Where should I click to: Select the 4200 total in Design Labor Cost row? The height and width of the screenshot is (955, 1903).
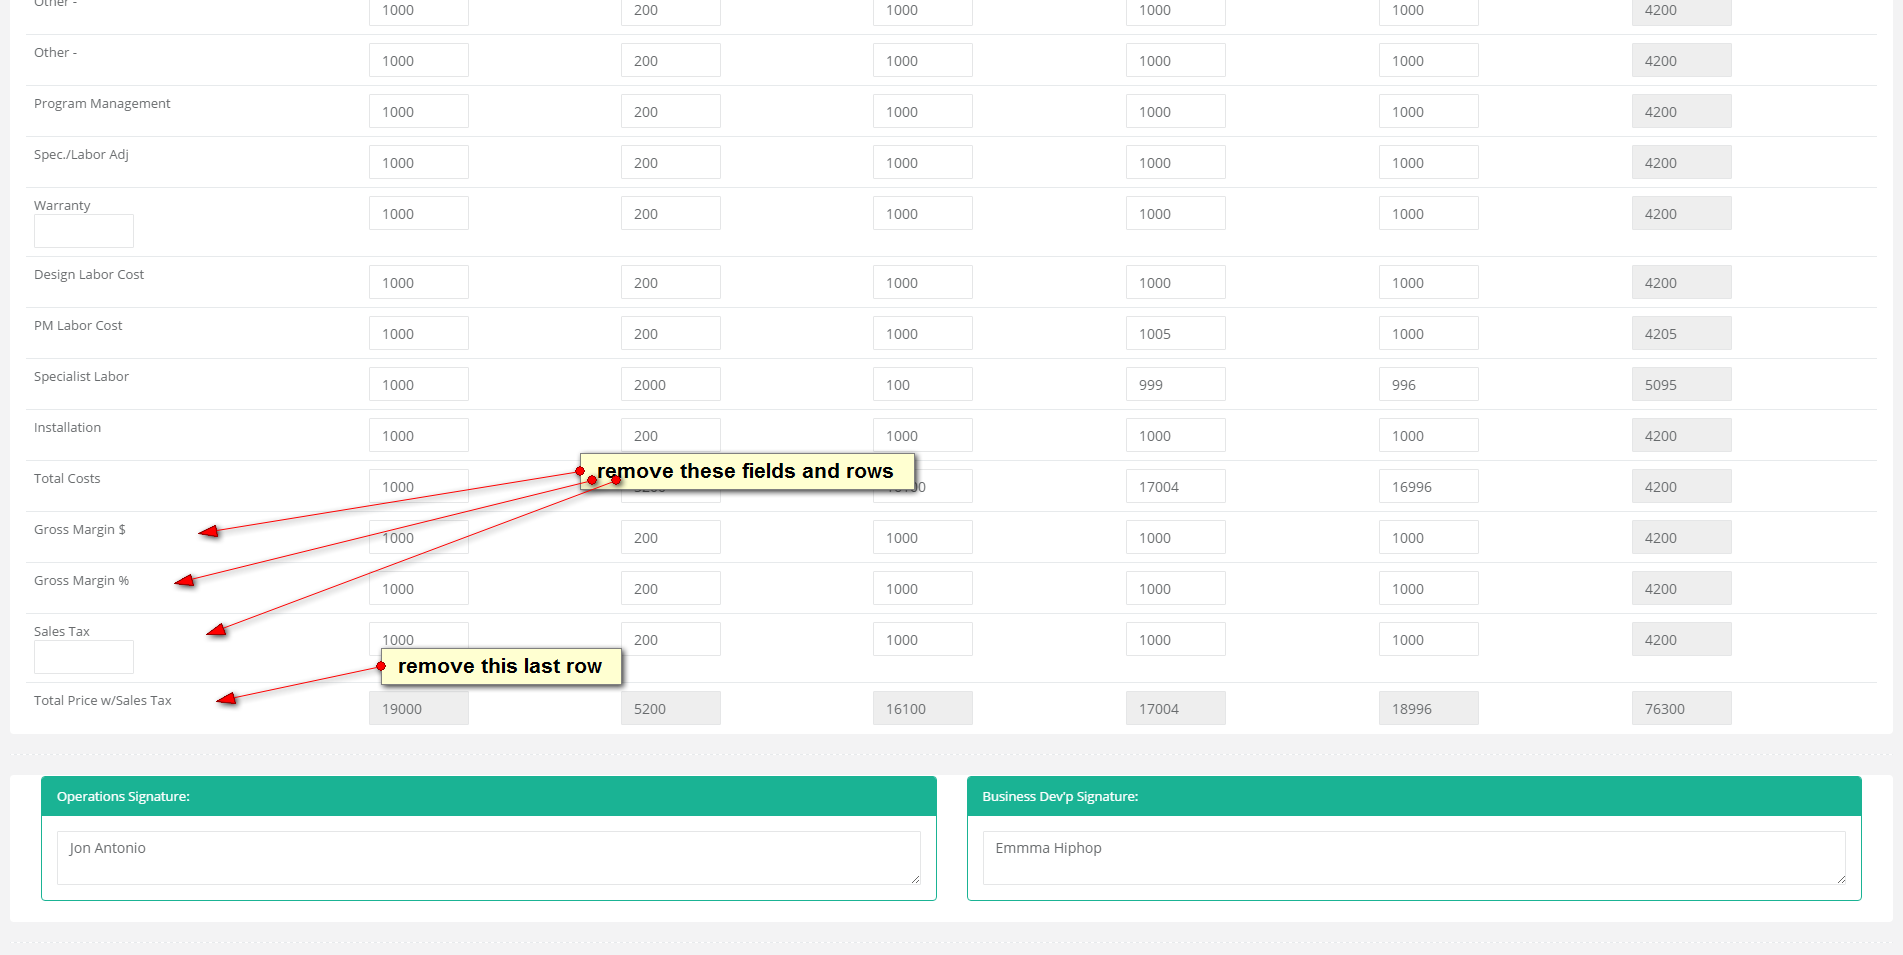tap(1682, 282)
